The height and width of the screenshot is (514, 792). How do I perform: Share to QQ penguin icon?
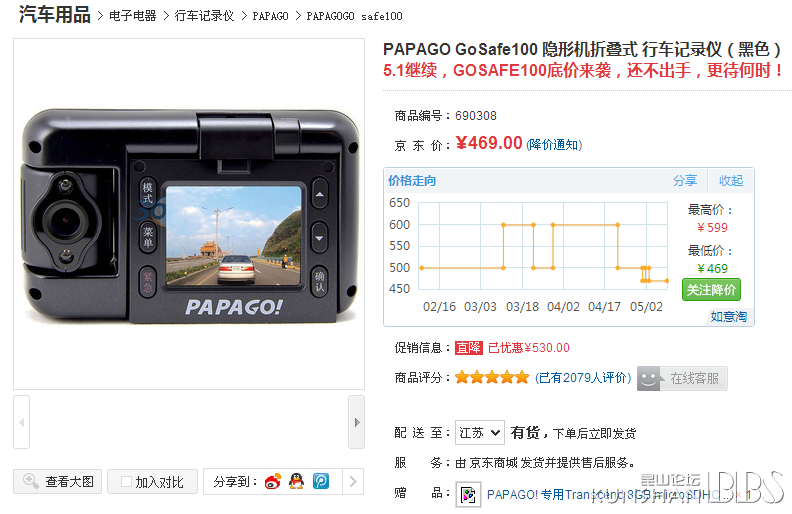tap(296, 481)
